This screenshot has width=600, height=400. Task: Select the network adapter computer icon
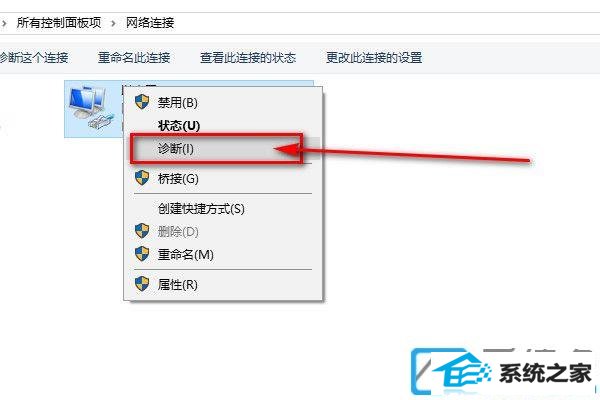(92, 108)
